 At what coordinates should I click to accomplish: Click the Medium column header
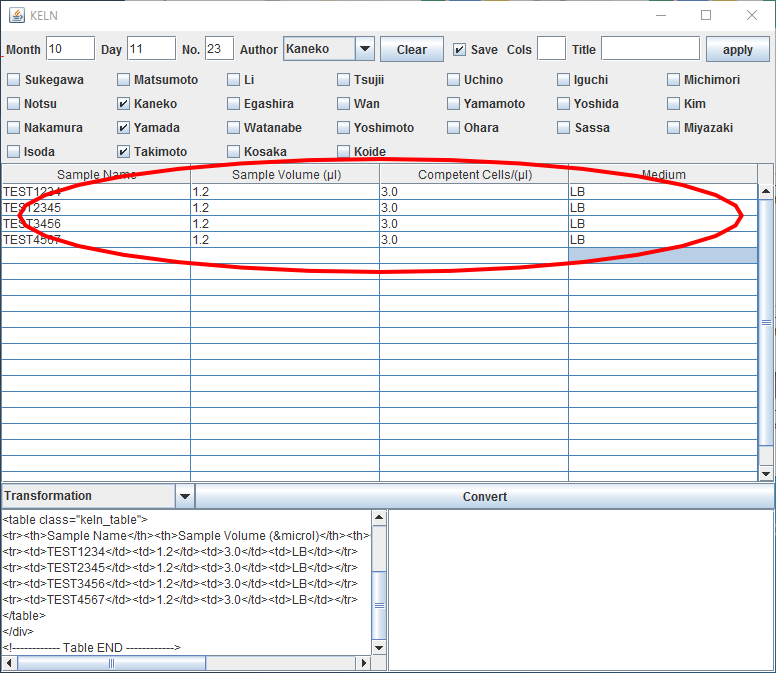click(x=663, y=174)
